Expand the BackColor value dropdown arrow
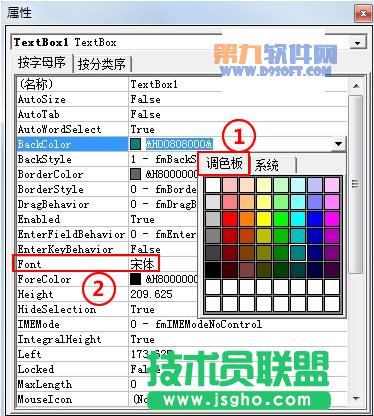The height and width of the screenshot is (416, 374). pos(338,144)
